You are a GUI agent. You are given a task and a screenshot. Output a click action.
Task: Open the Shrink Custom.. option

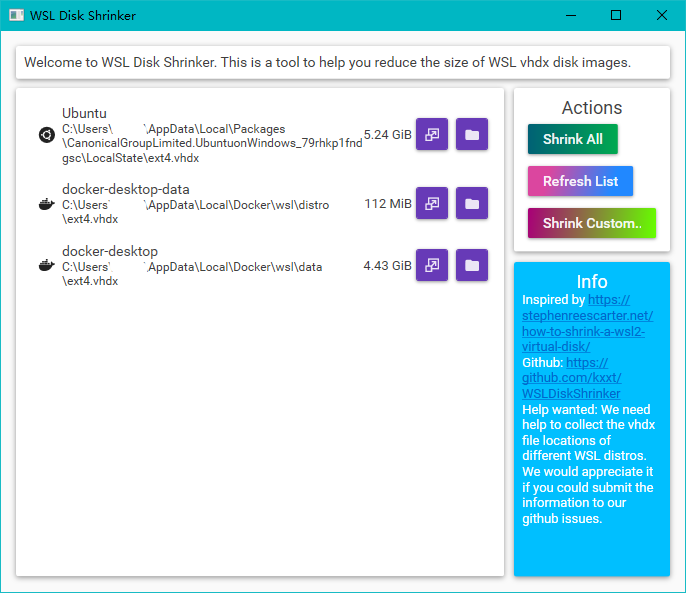(592, 223)
